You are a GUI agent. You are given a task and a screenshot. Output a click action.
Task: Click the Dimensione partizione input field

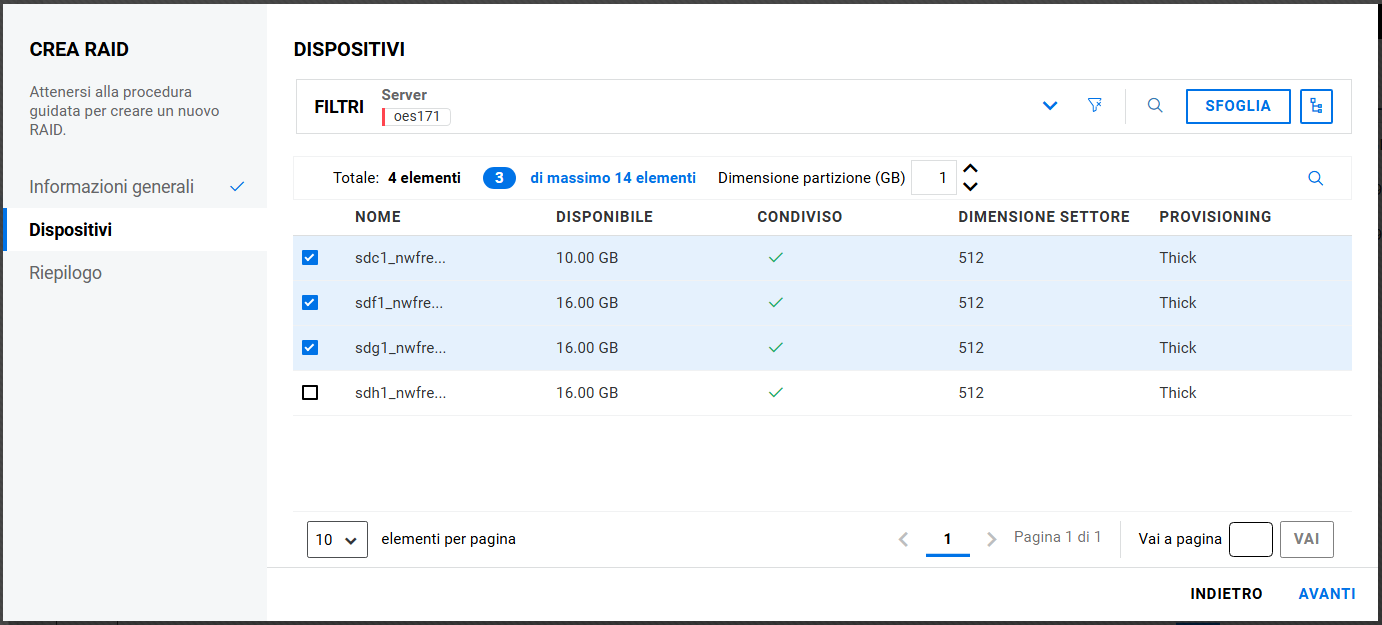click(933, 178)
